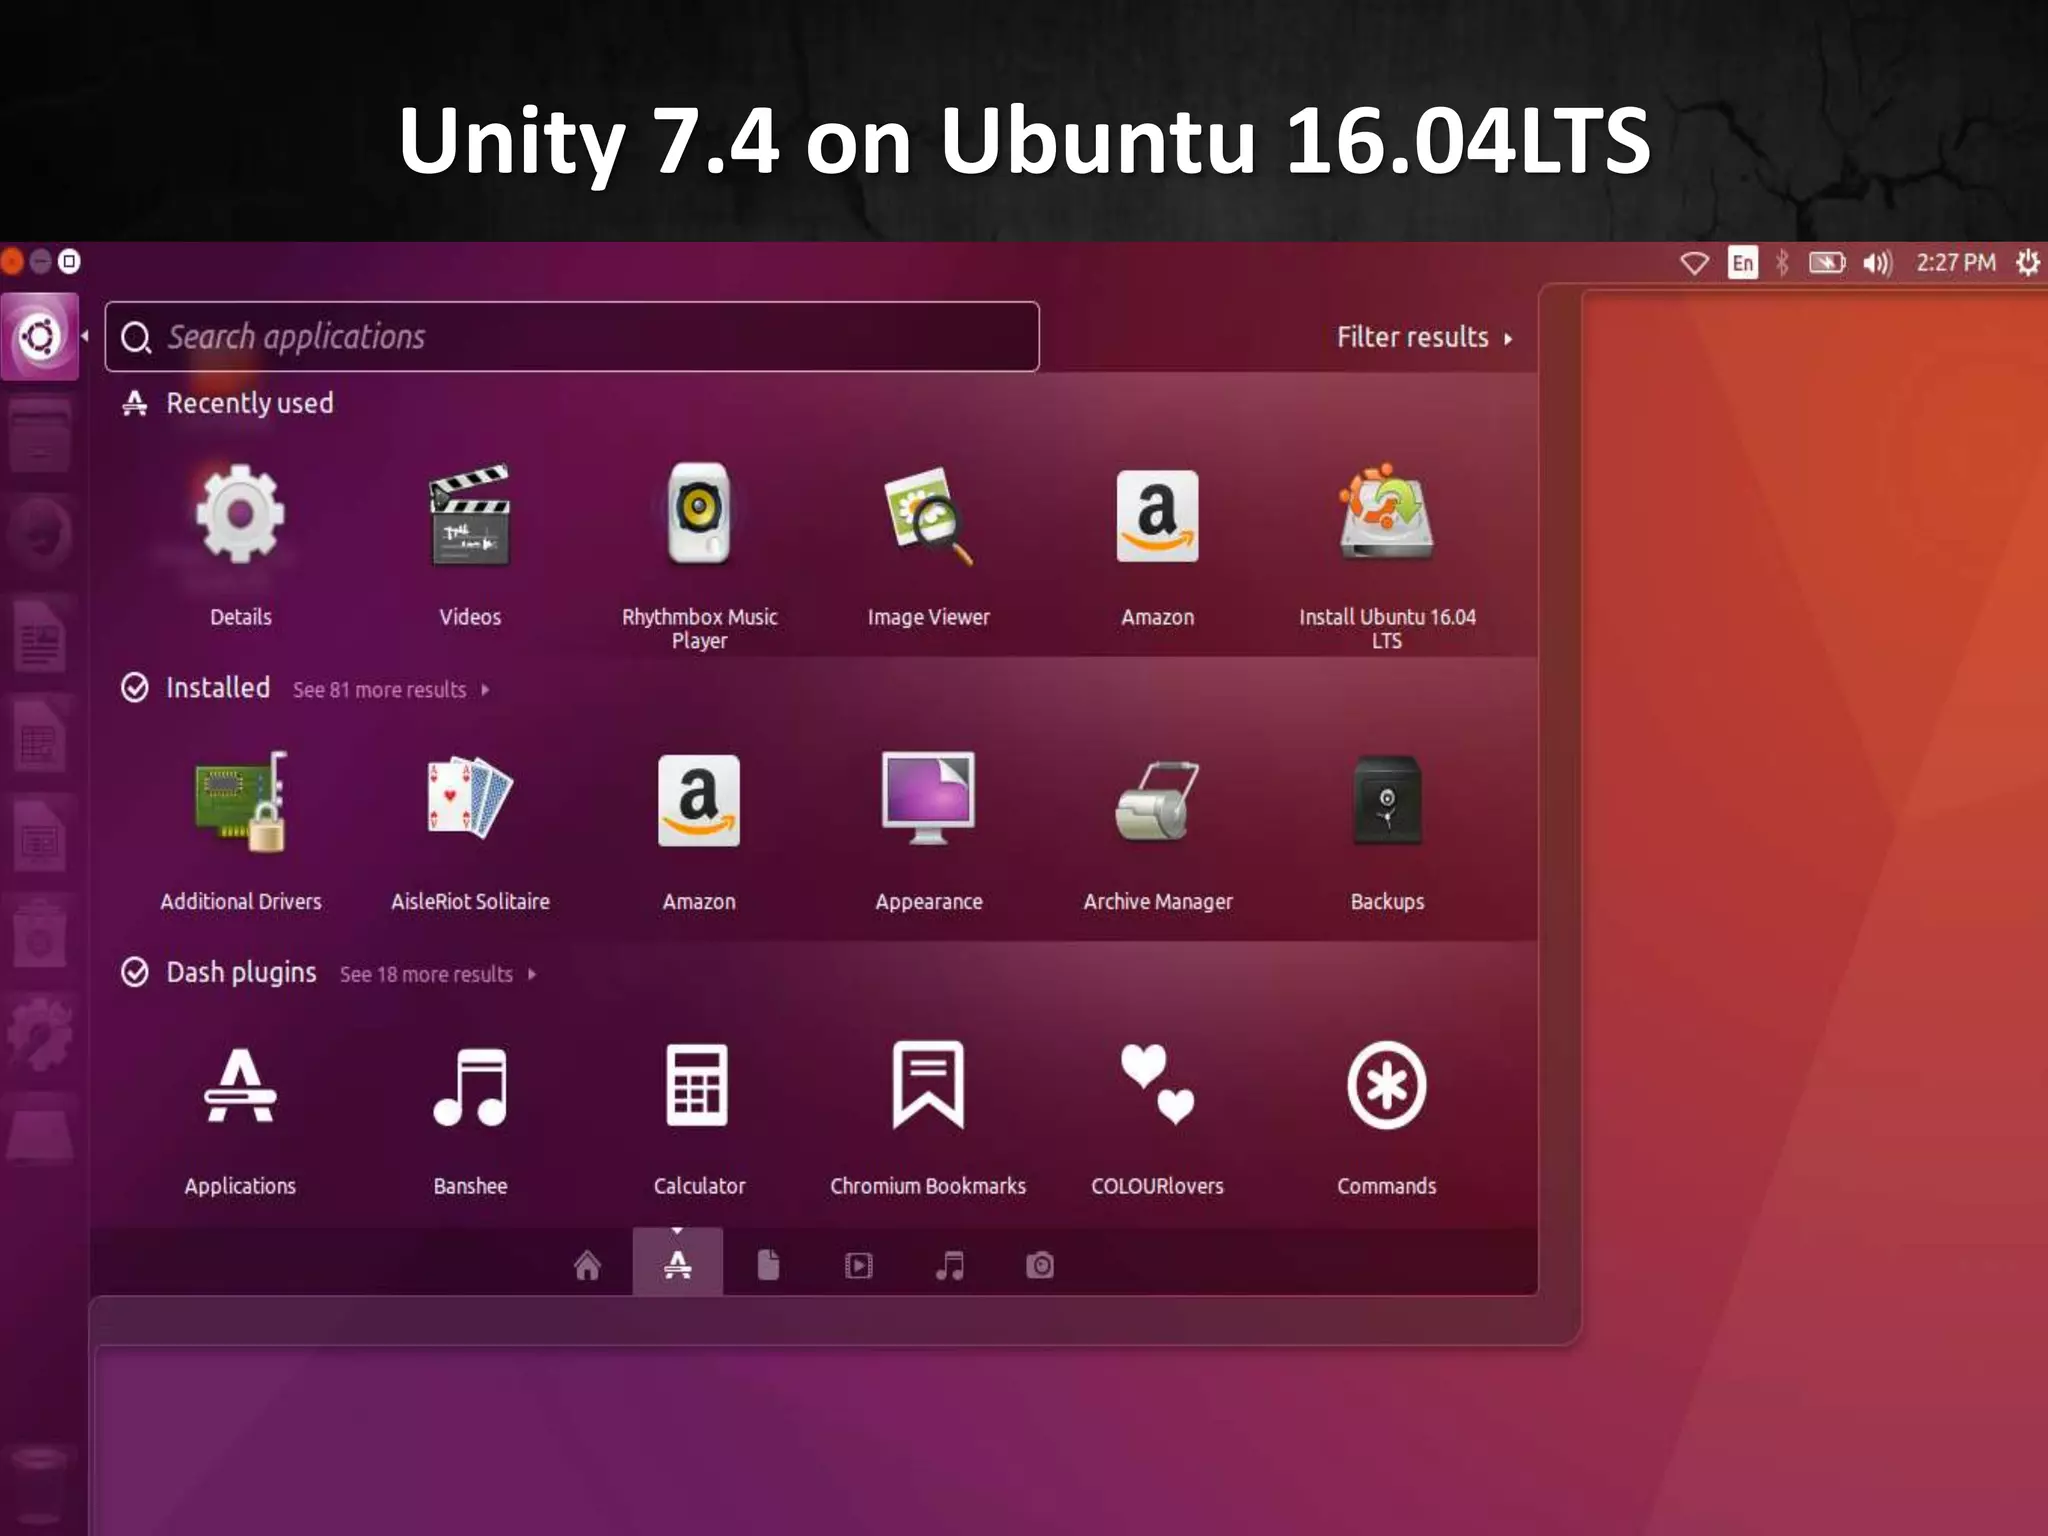Image resolution: width=2048 pixels, height=1536 pixels.
Task: Open the Wi-Fi network indicator
Action: 1694,263
